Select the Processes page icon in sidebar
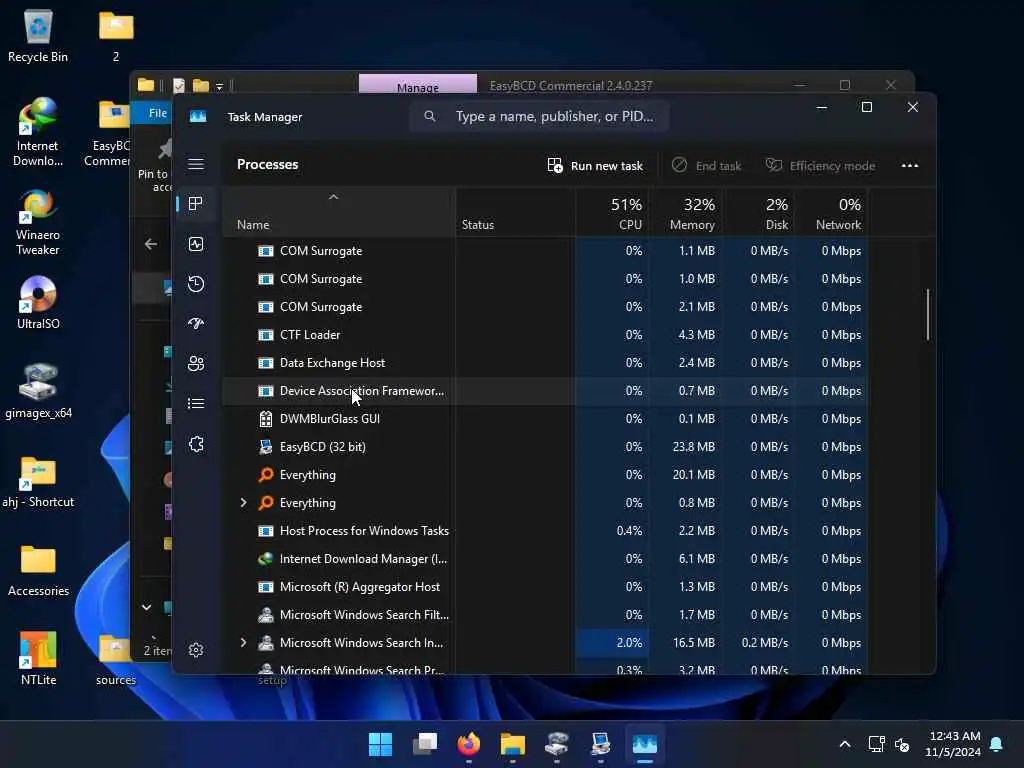This screenshot has width=1024, height=768. pos(195,204)
